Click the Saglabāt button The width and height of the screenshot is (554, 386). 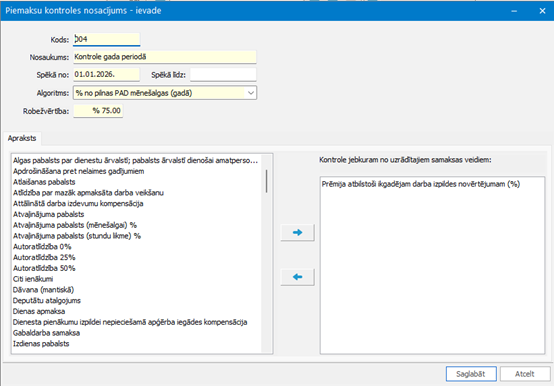(x=471, y=374)
